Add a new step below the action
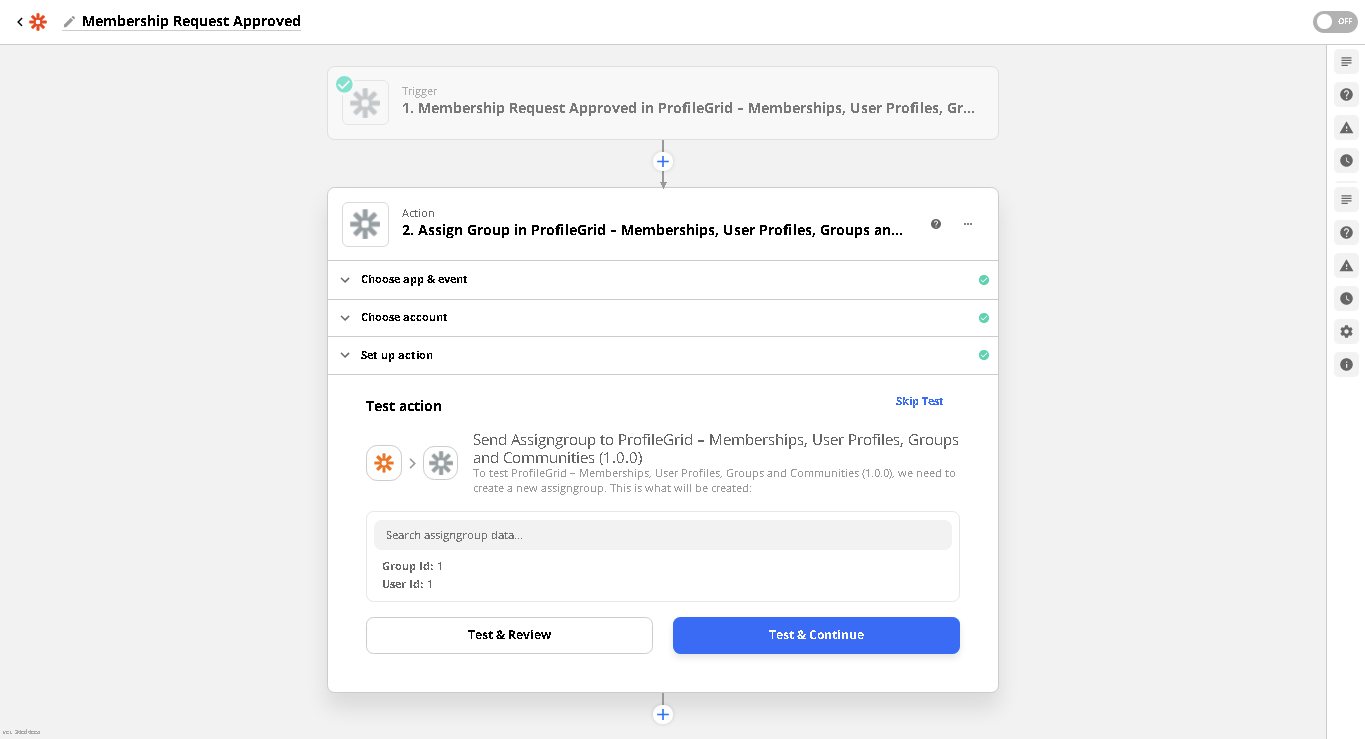The height and width of the screenshot is (739, 1365). point(662,714)
